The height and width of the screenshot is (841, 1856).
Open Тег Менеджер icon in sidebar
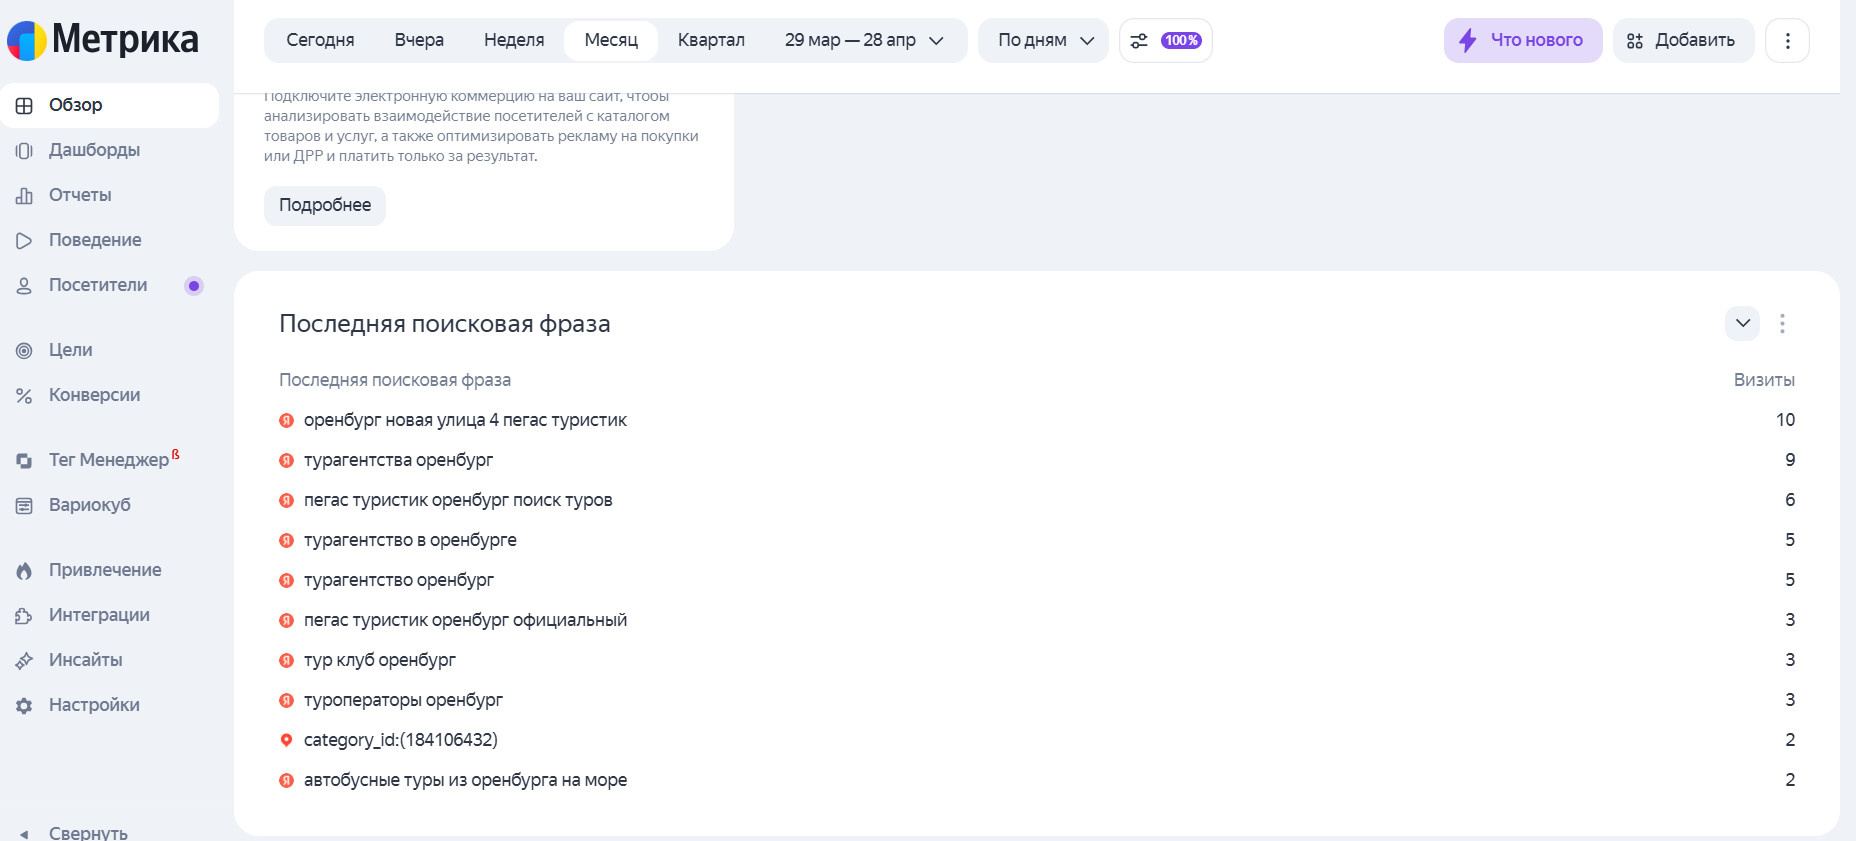tap(24, 461)
